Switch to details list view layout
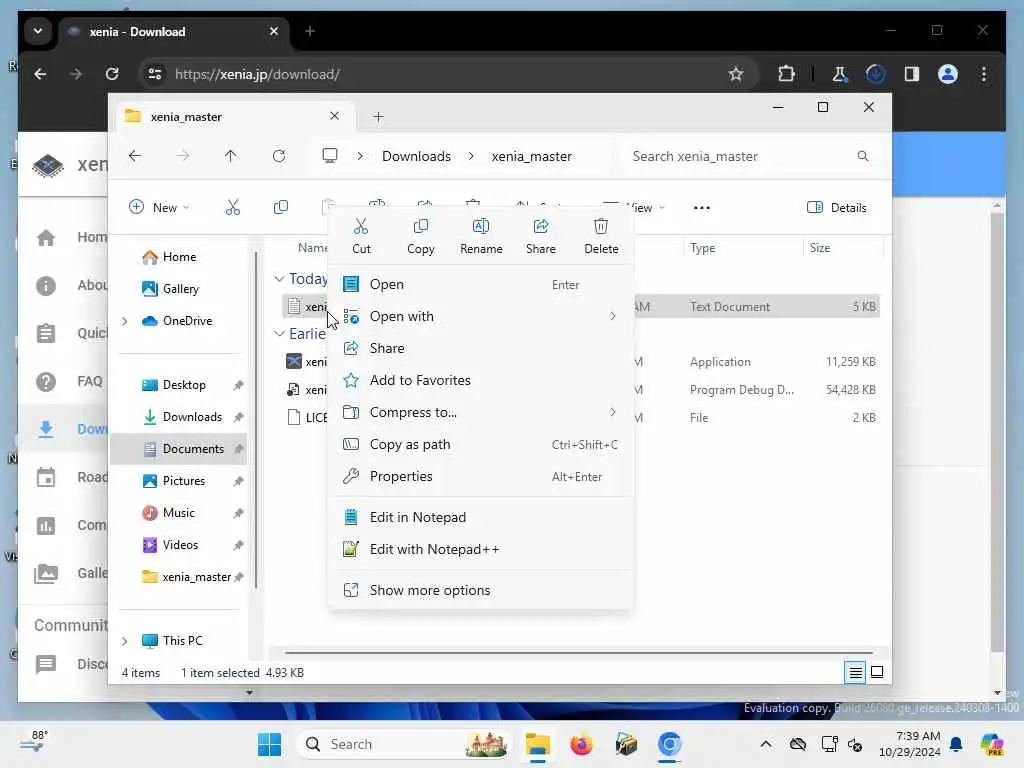Viewport: 1024px width, 768px height. (855, 672)
